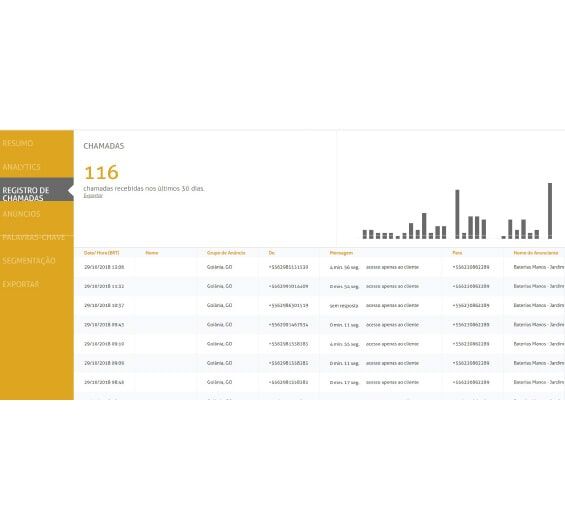Open Segmentação from the sidebar
This screenshot has height=529, width=565.
pos(29,261)
